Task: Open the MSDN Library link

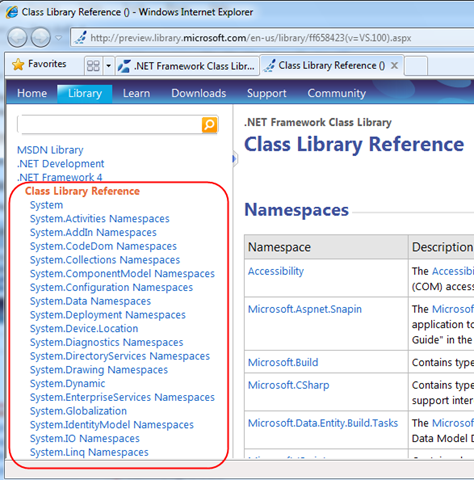Action: [x=50, y=150]
